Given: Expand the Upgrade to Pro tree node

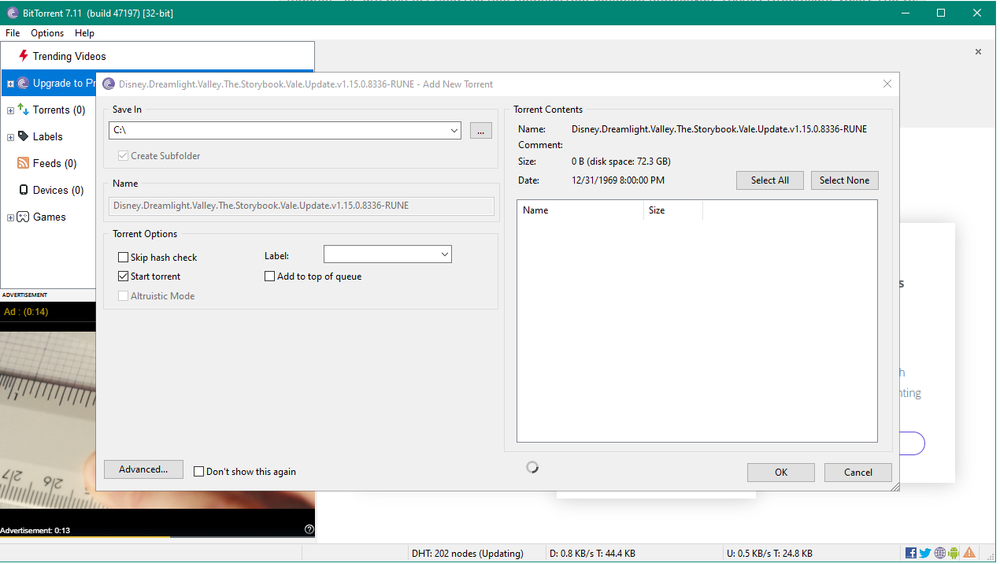Looking at the screenshot, I should pyautogui.click(x=10, y=84).
